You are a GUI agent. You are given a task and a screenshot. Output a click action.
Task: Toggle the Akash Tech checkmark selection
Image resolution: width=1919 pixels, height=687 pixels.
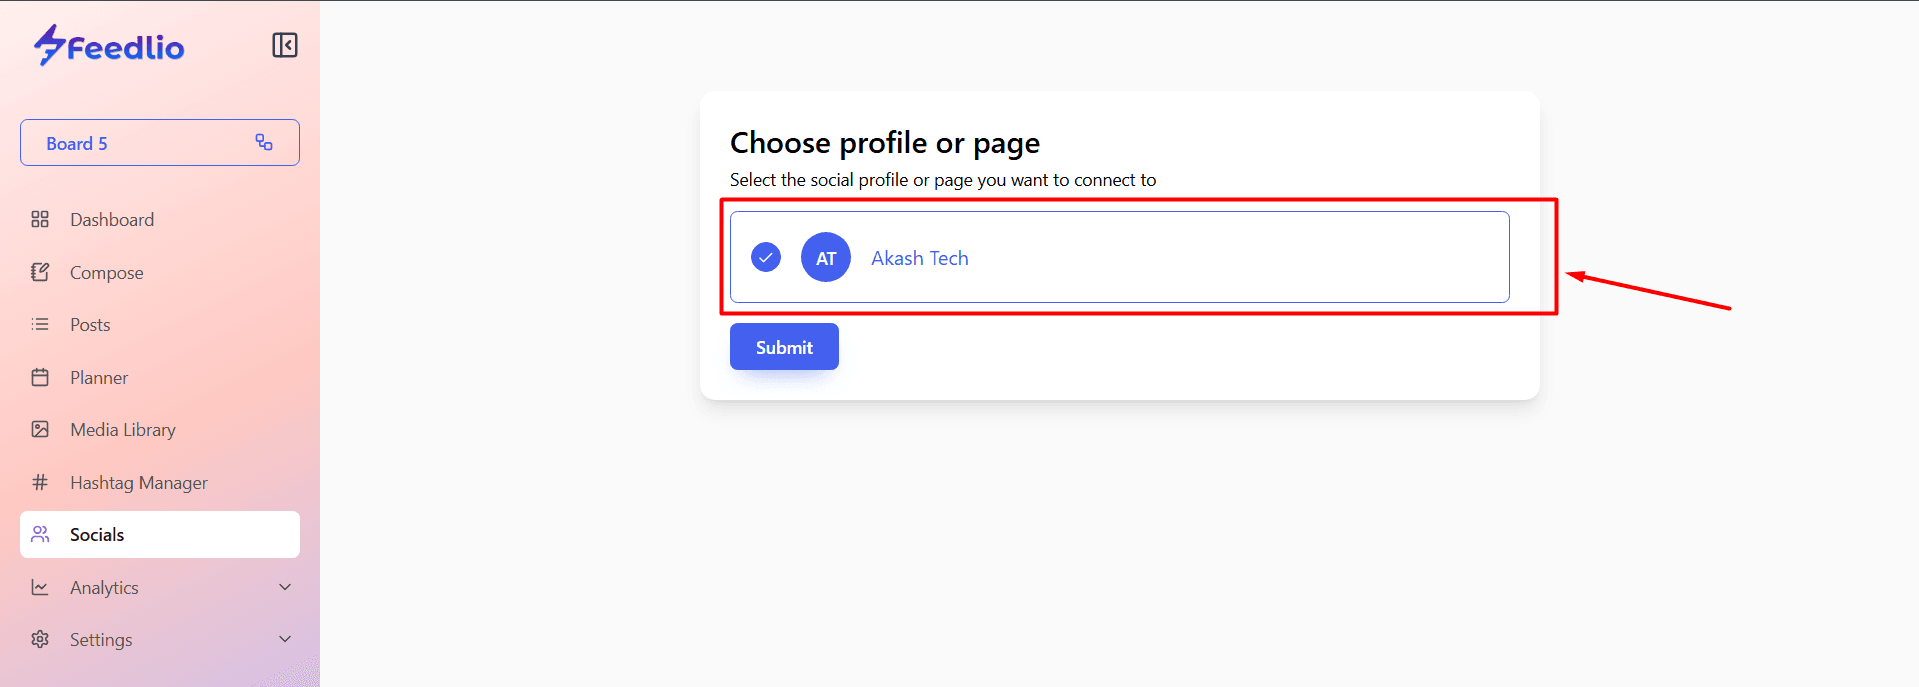[766, 257]
